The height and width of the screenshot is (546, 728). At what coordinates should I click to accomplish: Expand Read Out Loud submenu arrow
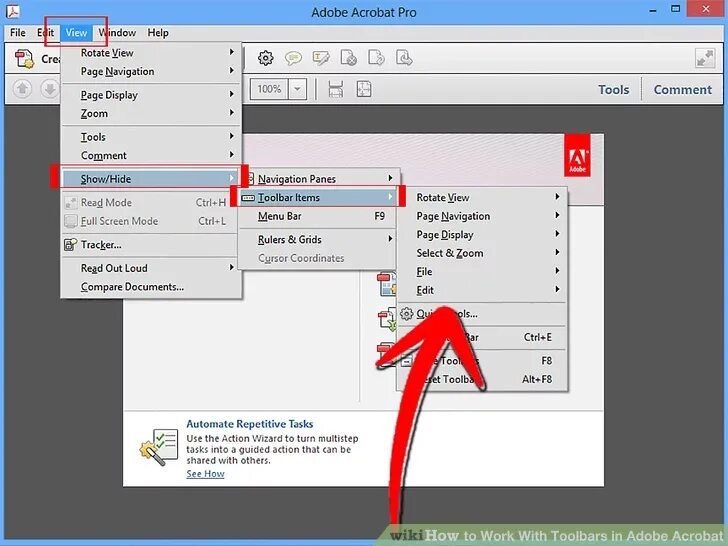click(x=231, y=267)
